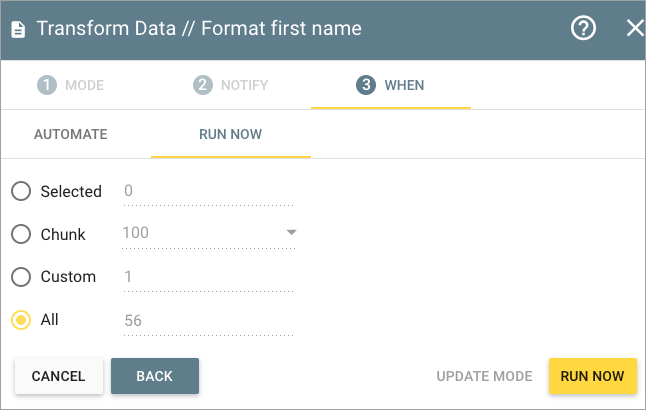The height and width of the screenshot is (410, 646).
Task: Click the Update Mode button
Action: tap(484, 376)
